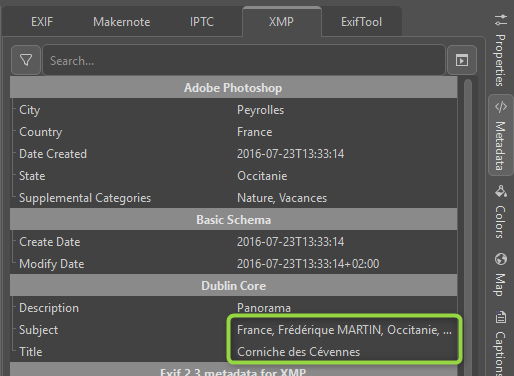Open the Colors sidebar tab
Image resolution: width=514 pixels, height=376 pixels.
(x=501, y=212)
